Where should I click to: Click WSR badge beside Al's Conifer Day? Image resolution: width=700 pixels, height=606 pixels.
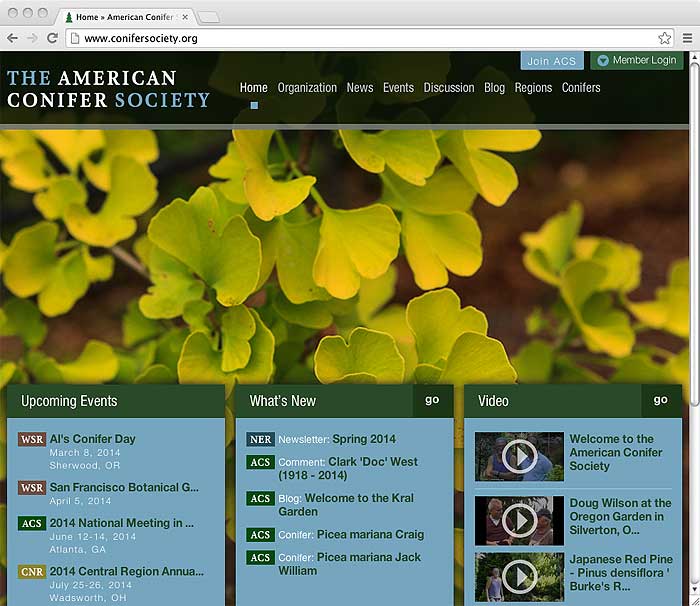[32, 439]
